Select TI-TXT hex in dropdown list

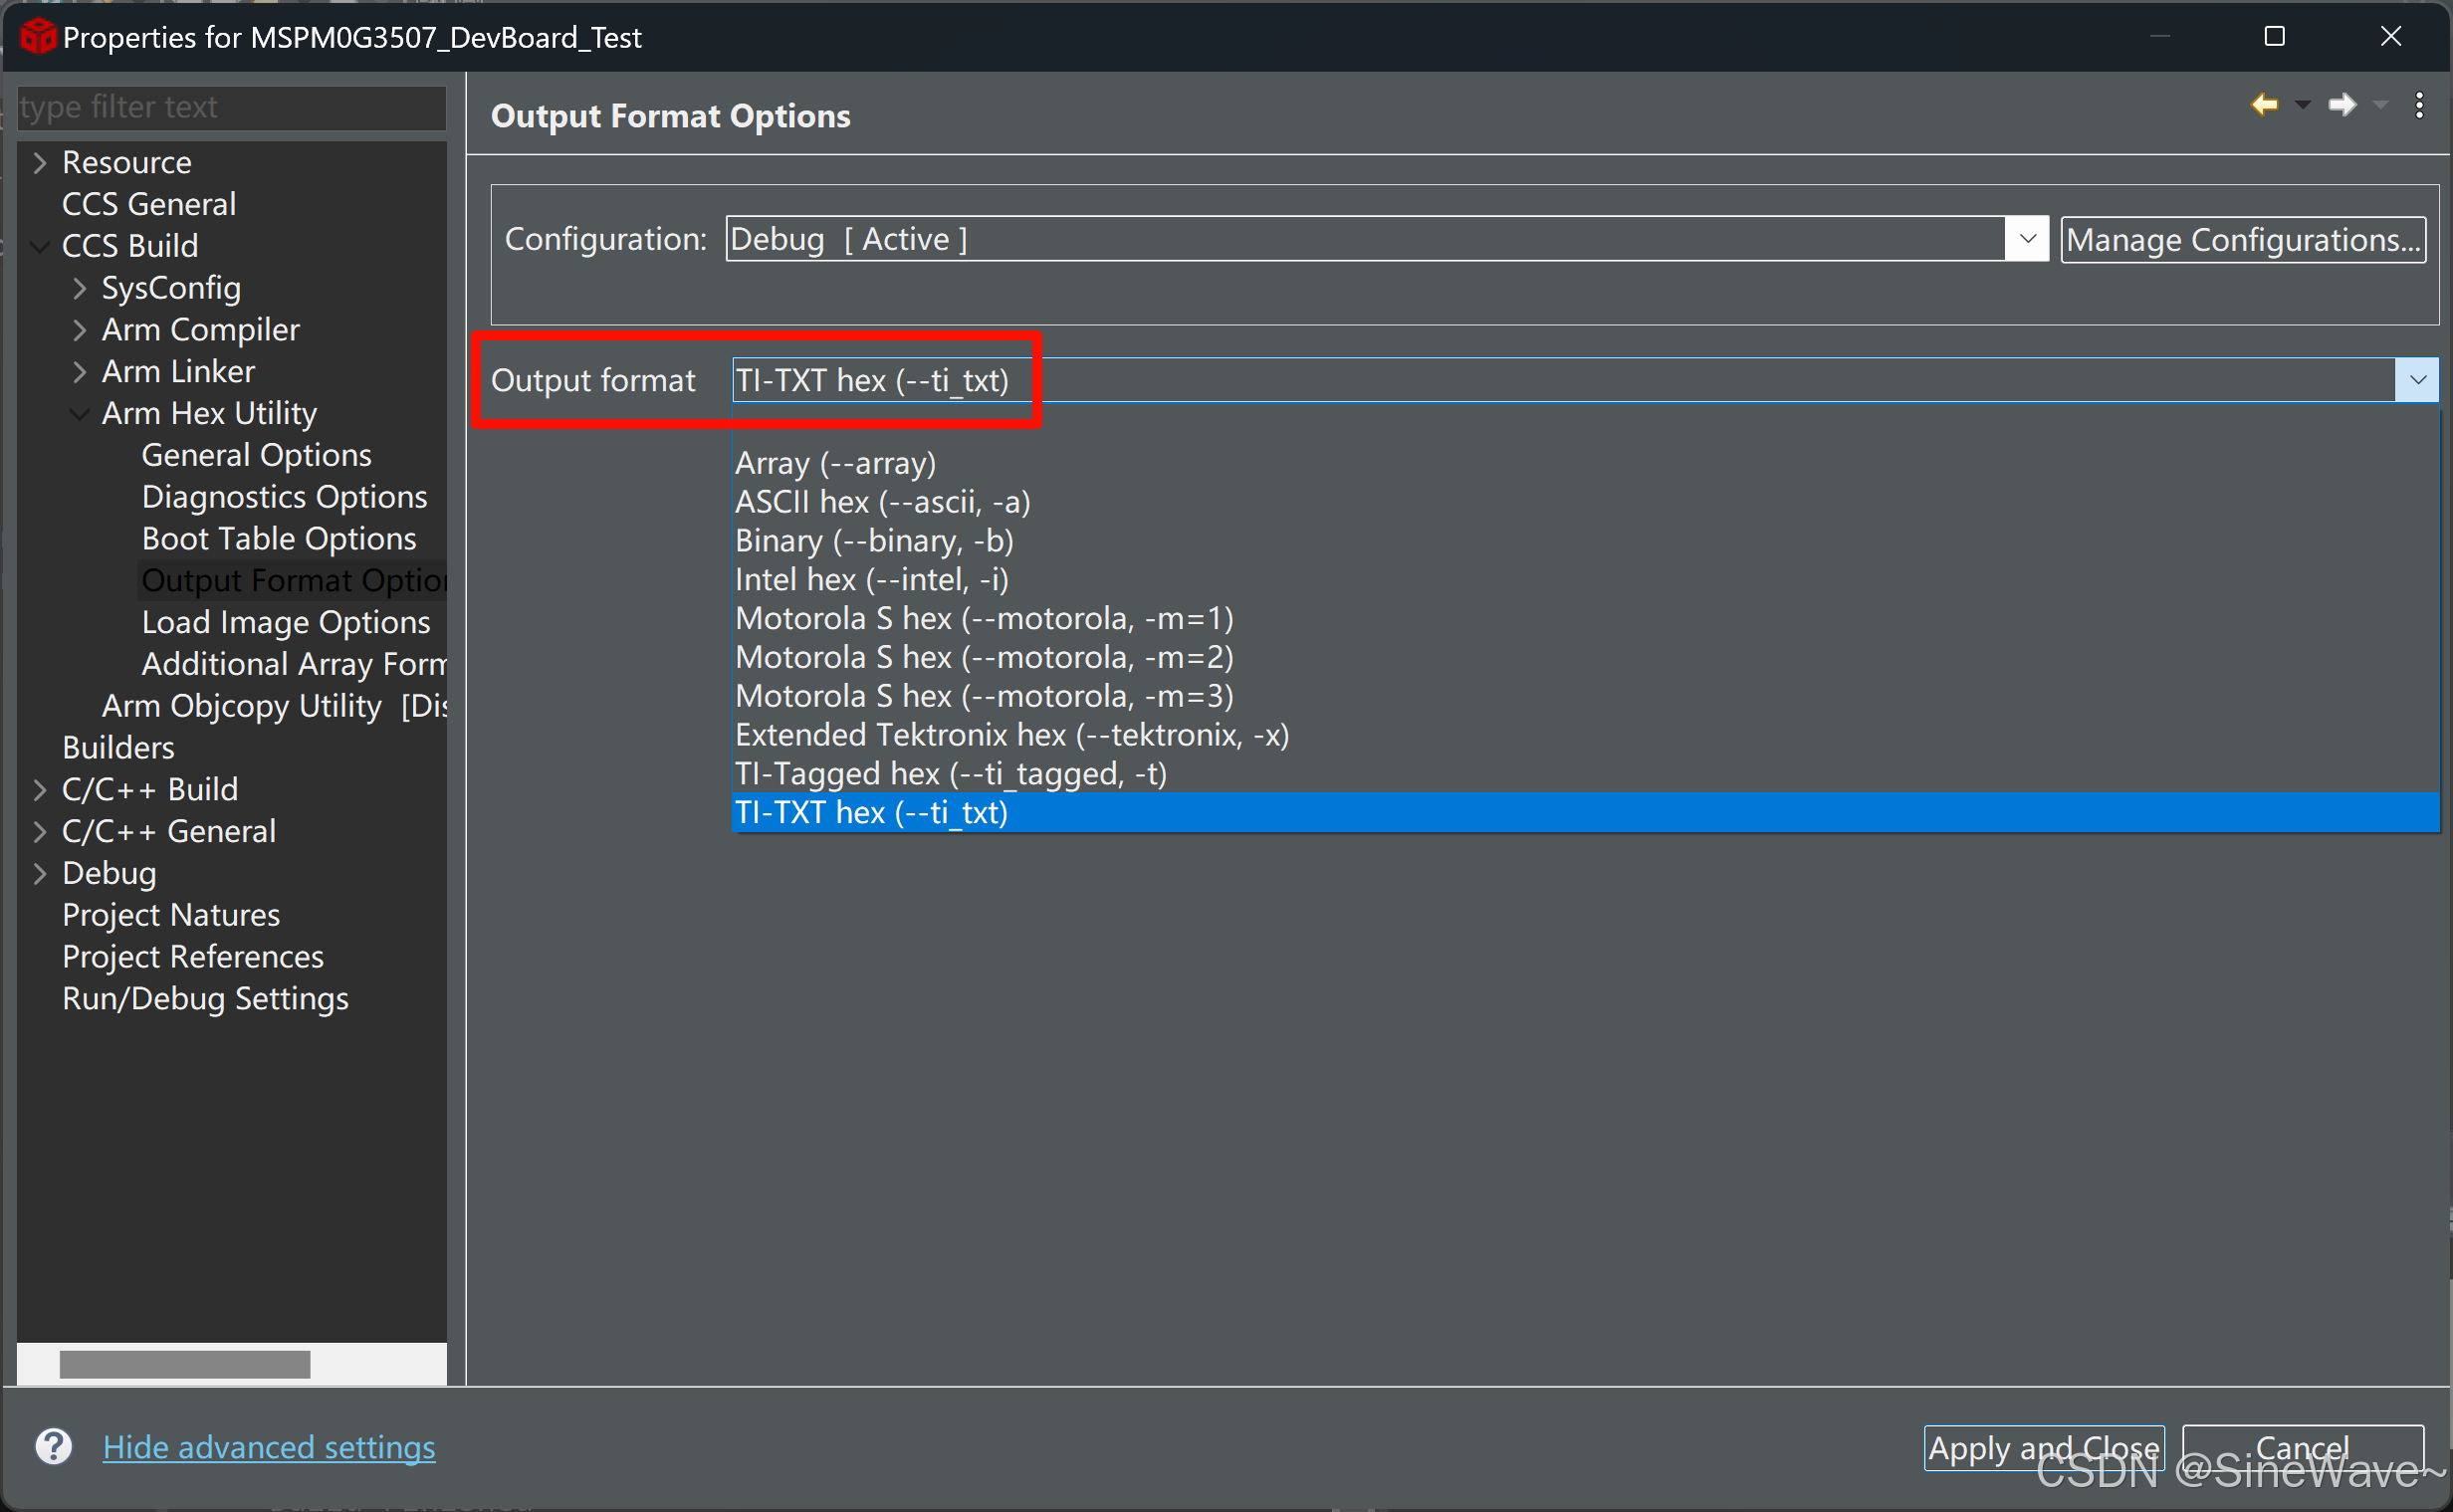point(1585,812)
